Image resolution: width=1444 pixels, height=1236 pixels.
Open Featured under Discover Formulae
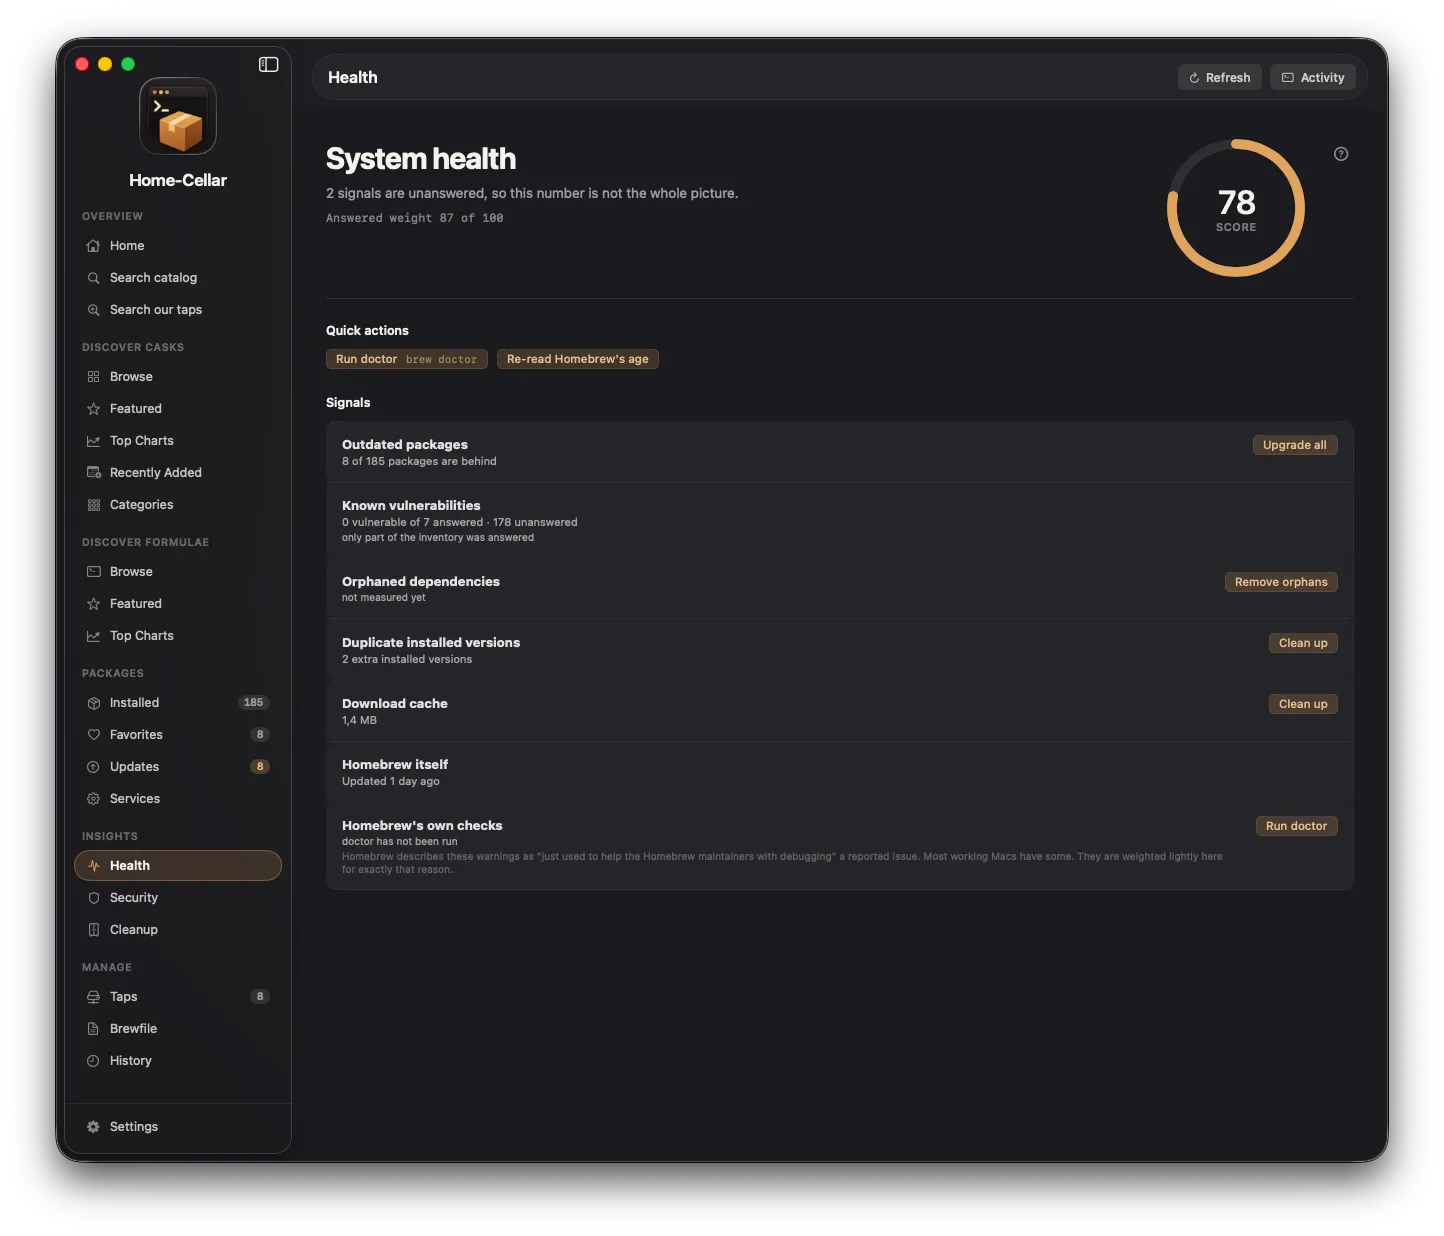point(178,604)
